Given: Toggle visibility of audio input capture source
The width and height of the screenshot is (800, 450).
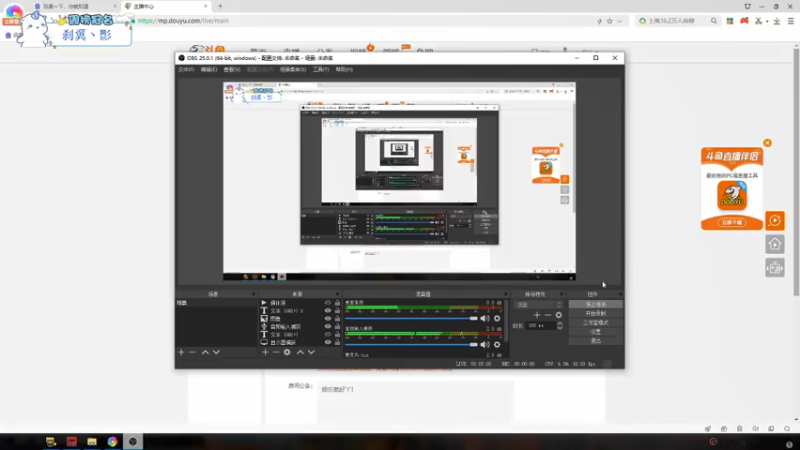Looking at the screenshot, I should 328,327.
